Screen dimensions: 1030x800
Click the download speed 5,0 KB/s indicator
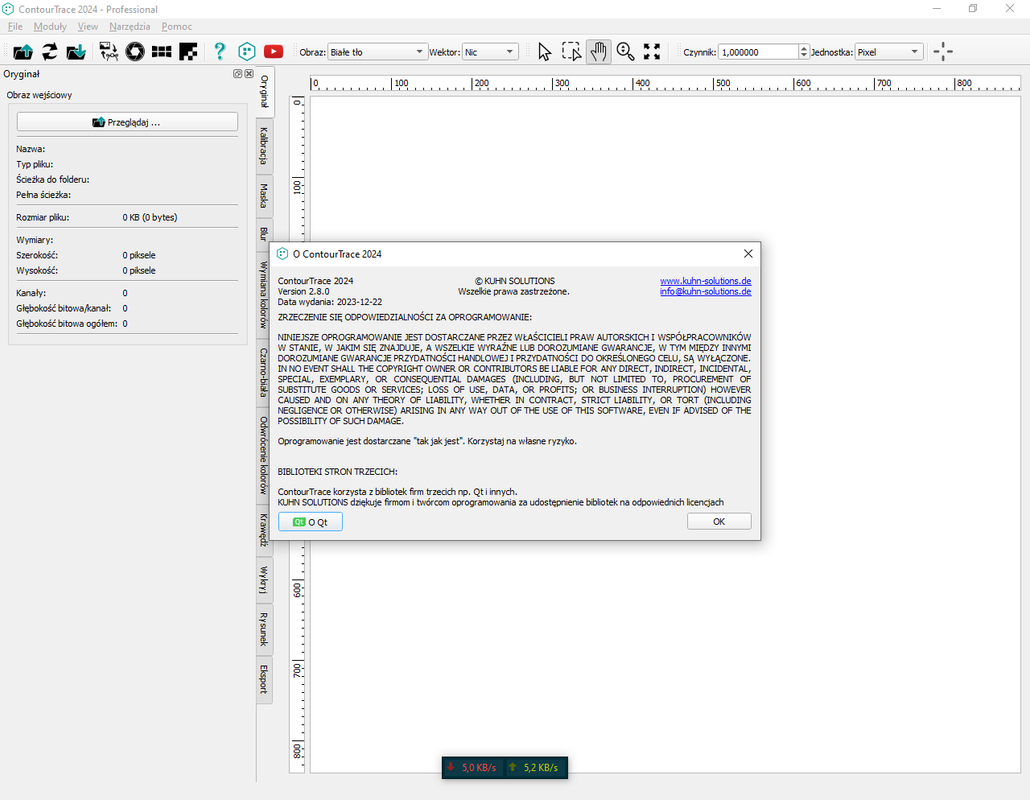tap(472, 767)
